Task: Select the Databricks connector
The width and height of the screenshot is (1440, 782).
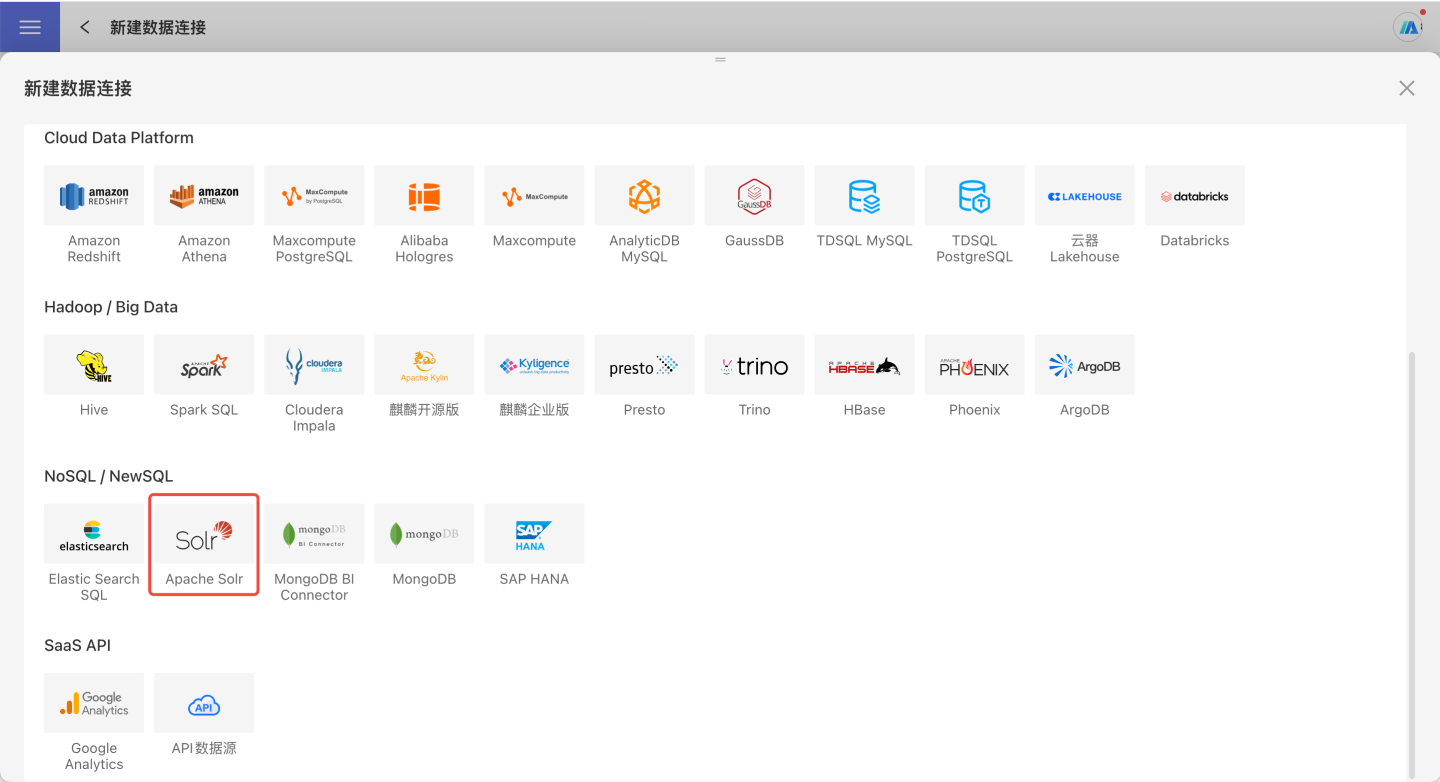Action: point(1194,196)
